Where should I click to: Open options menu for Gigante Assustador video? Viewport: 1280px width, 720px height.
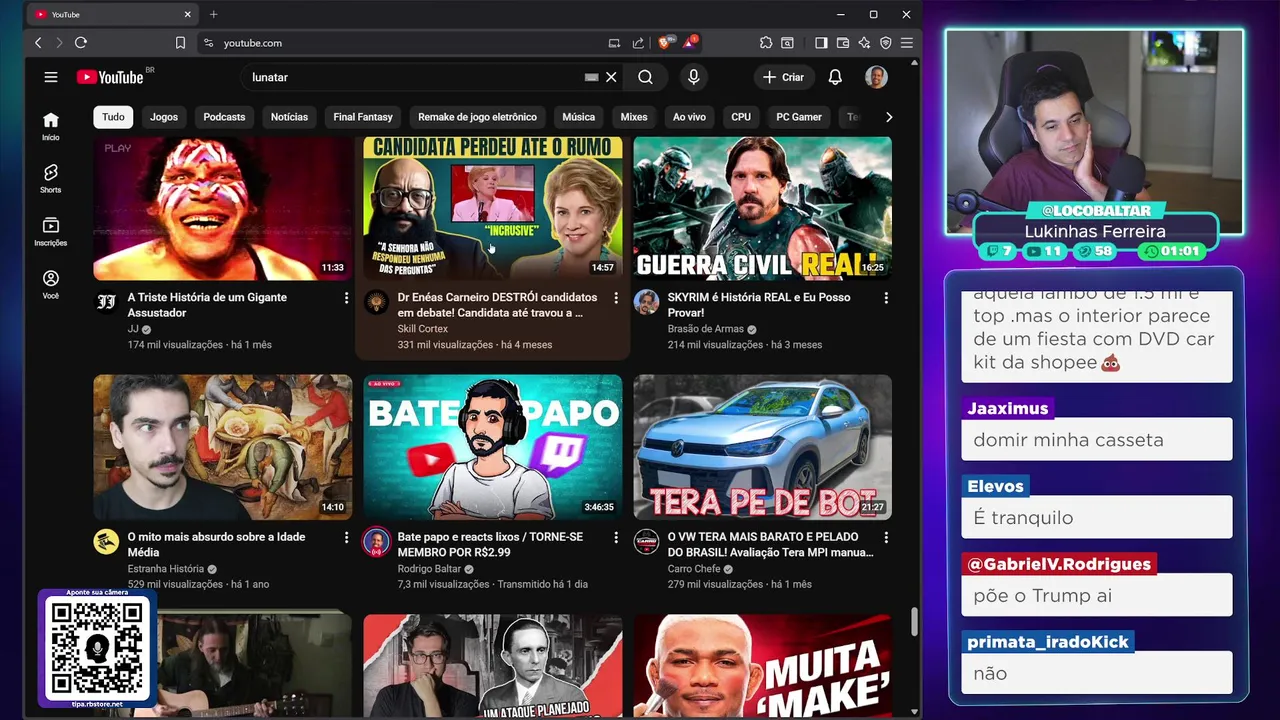pos(346,298)
